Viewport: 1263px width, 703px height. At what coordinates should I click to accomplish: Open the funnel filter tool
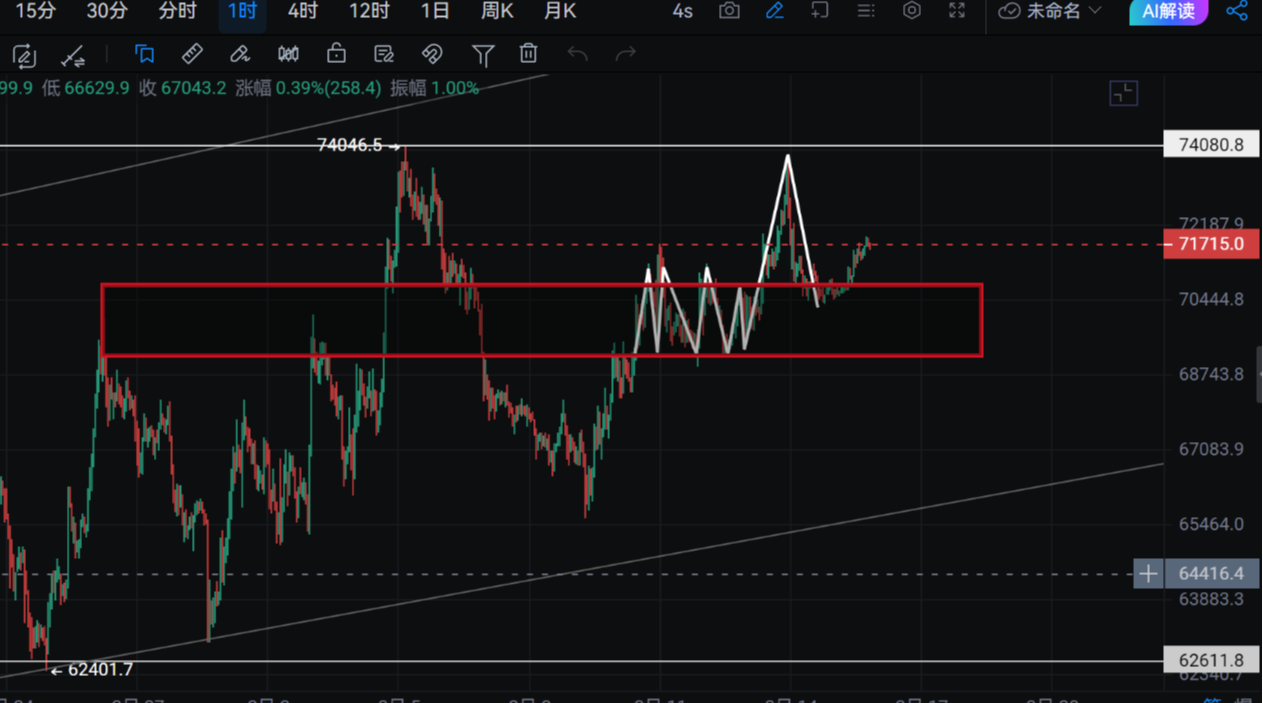tap(482, 54)
